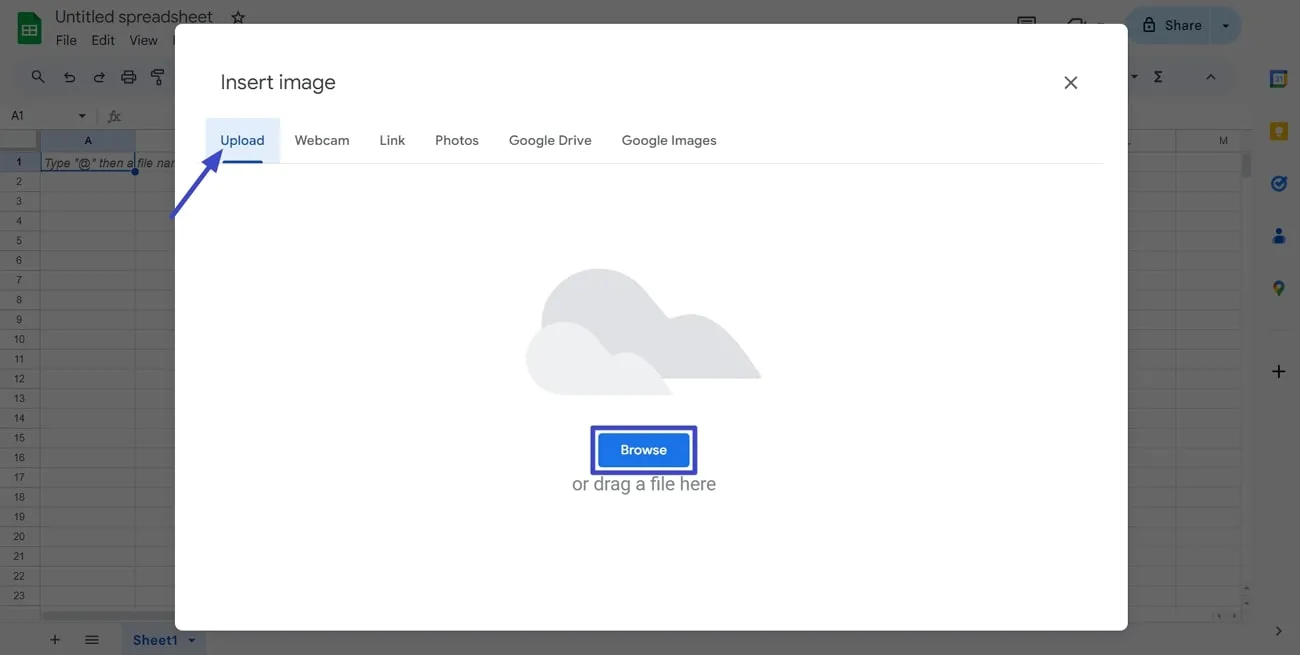Click the fx formula icon
This screenshot has height=655, width=1300.
(114, 116)
